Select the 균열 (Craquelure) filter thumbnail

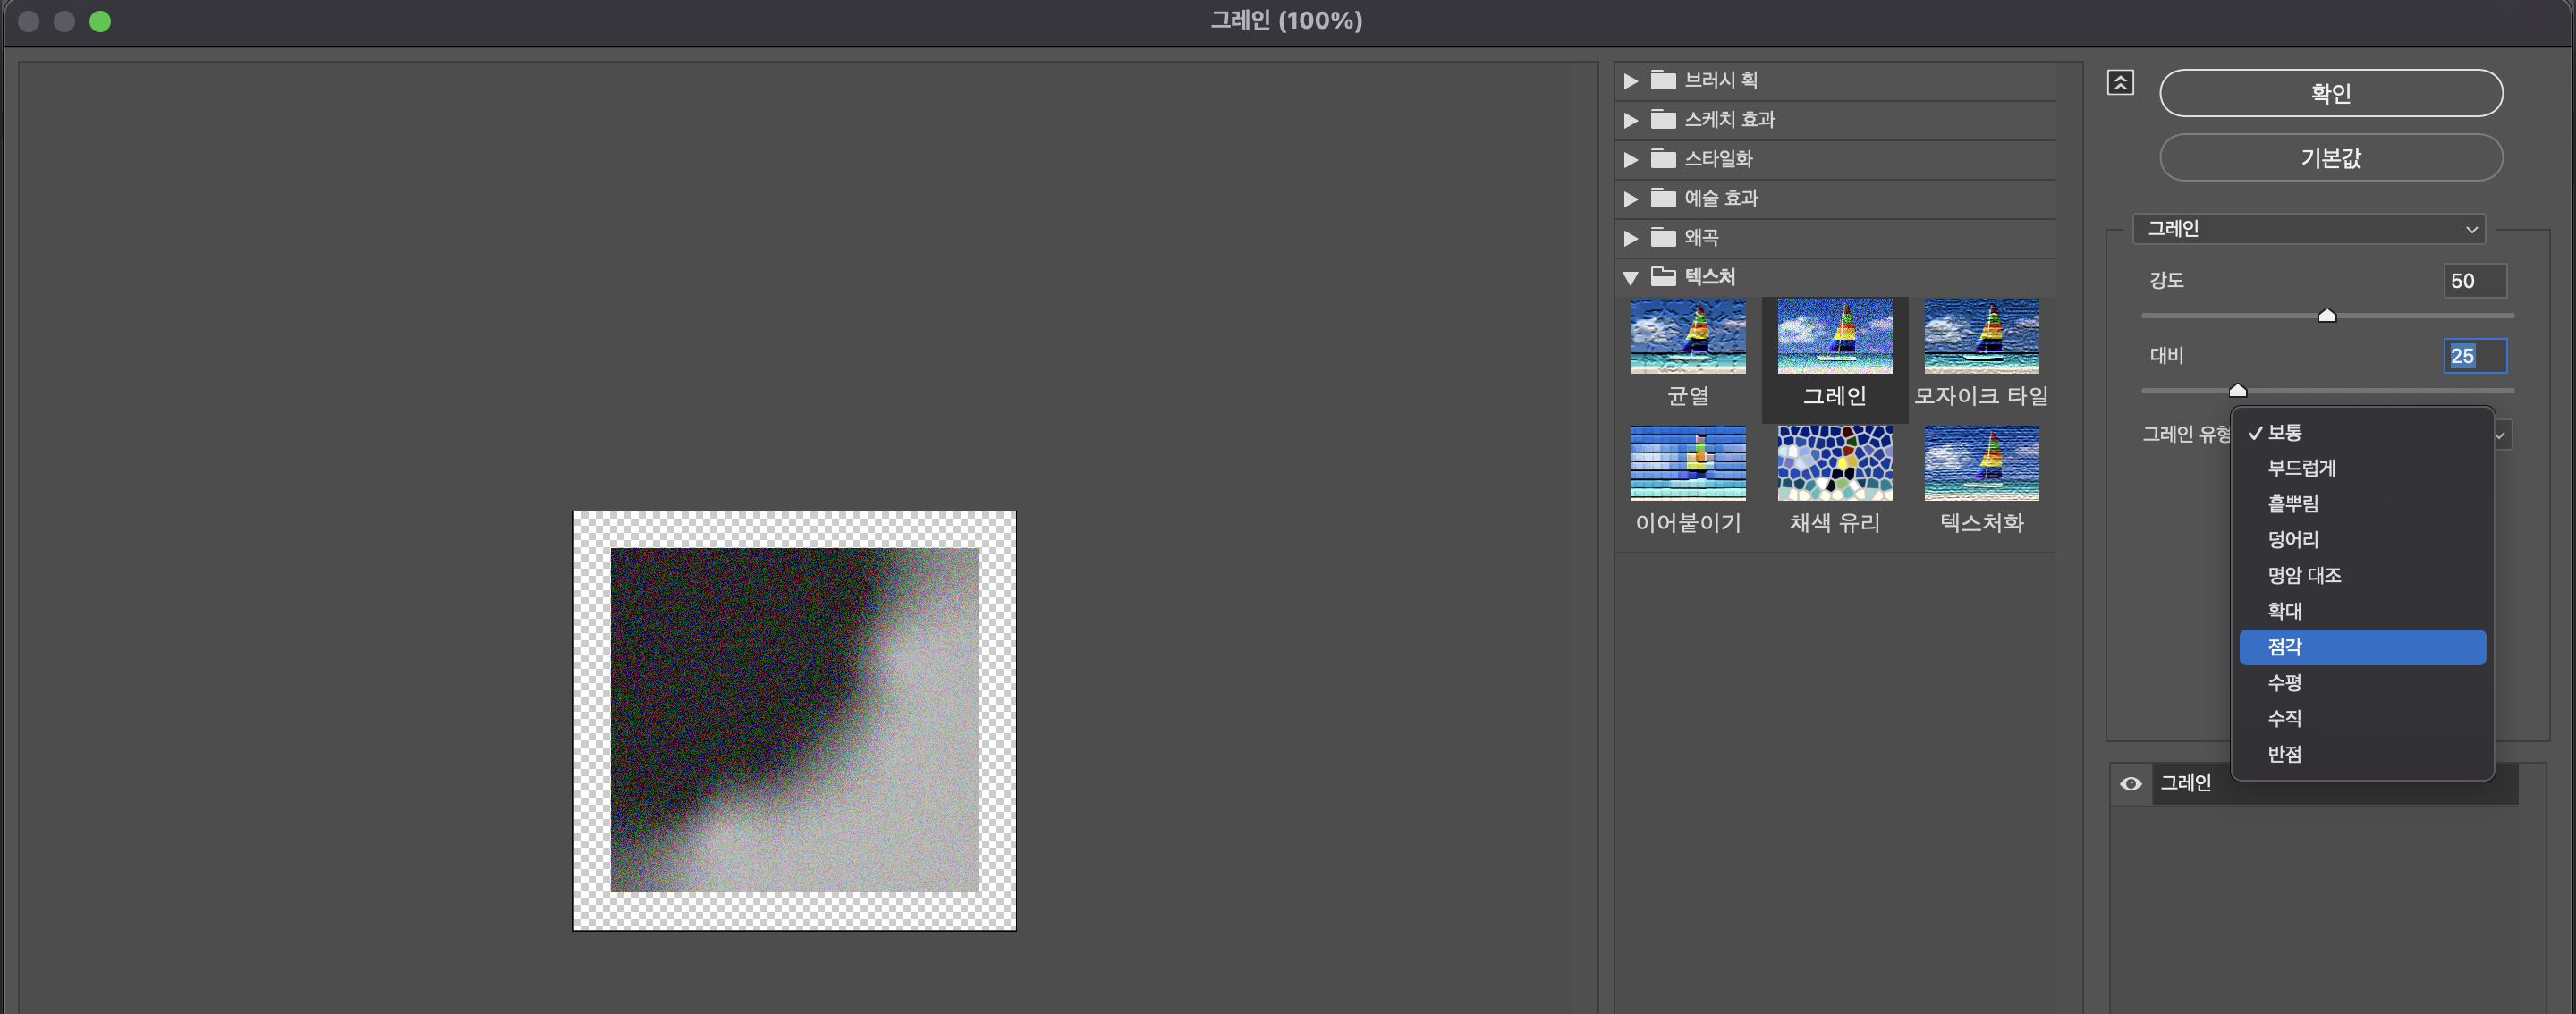tap(1688, 337)
